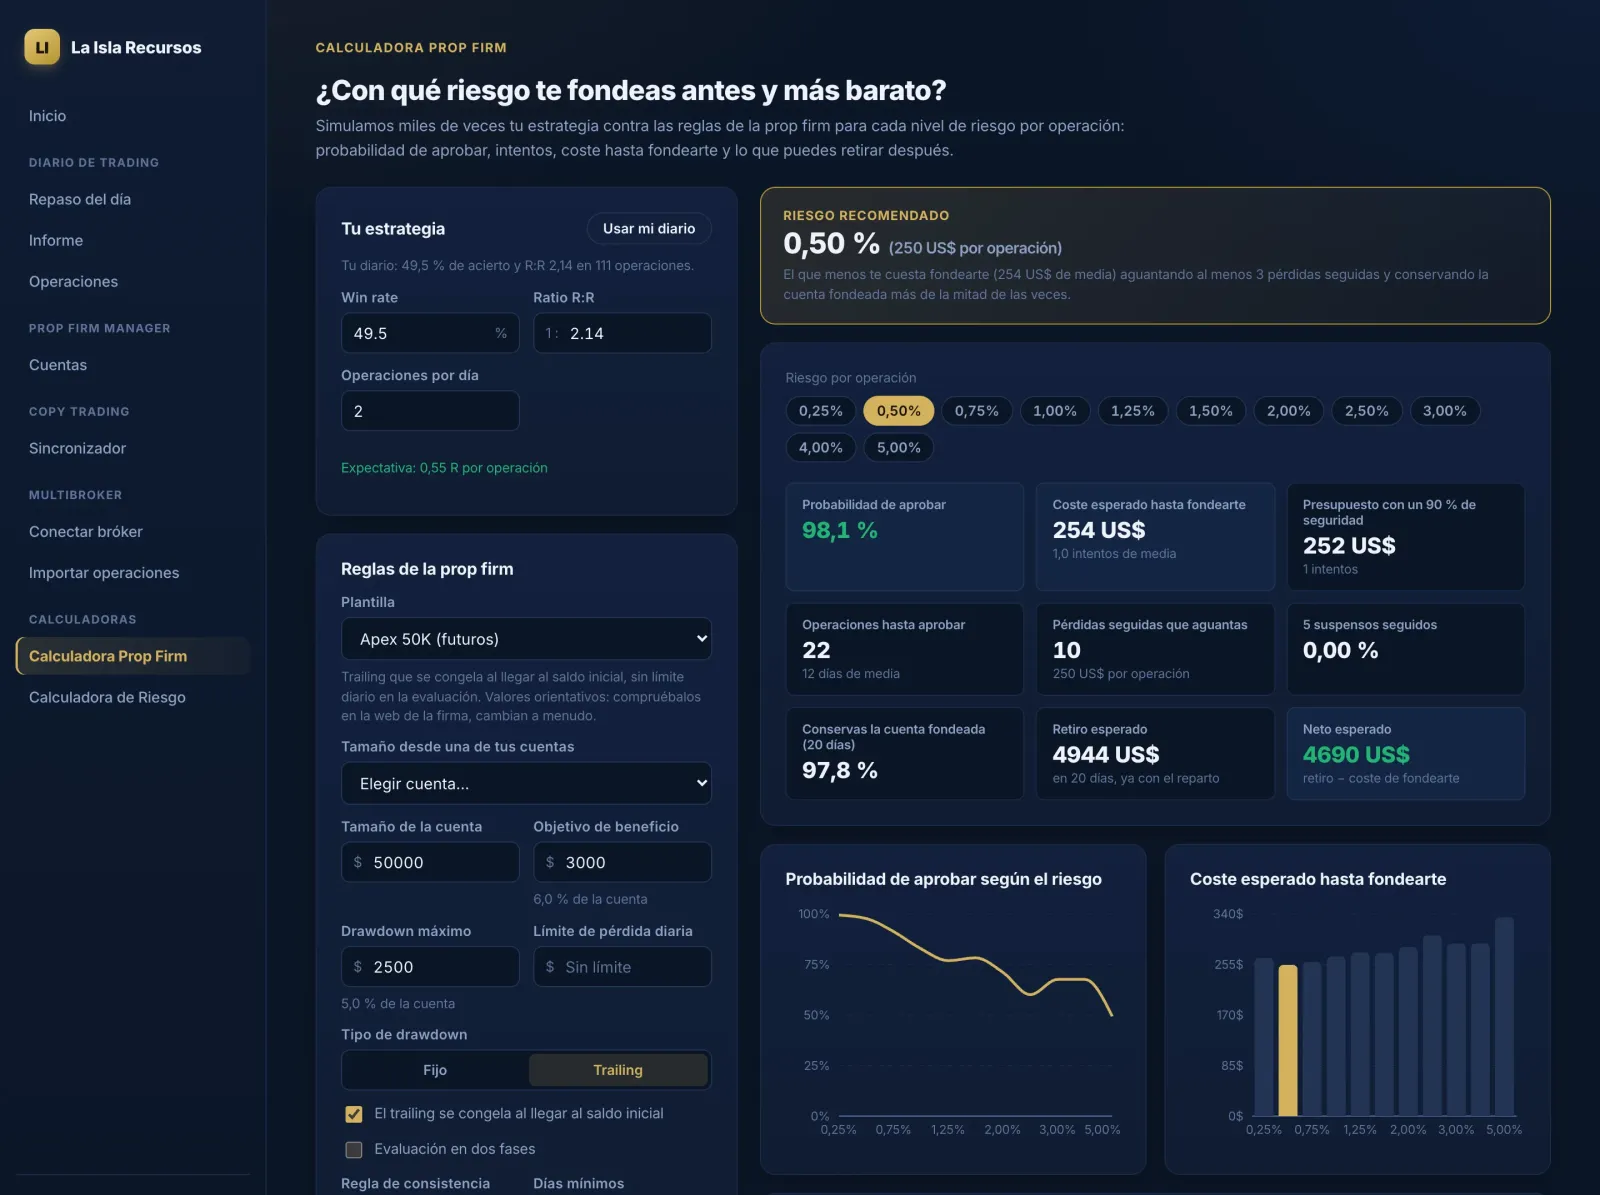Screen dimensions: 1600x1195
Task: Focus the Win rate input field
Action: pos(430,333)
